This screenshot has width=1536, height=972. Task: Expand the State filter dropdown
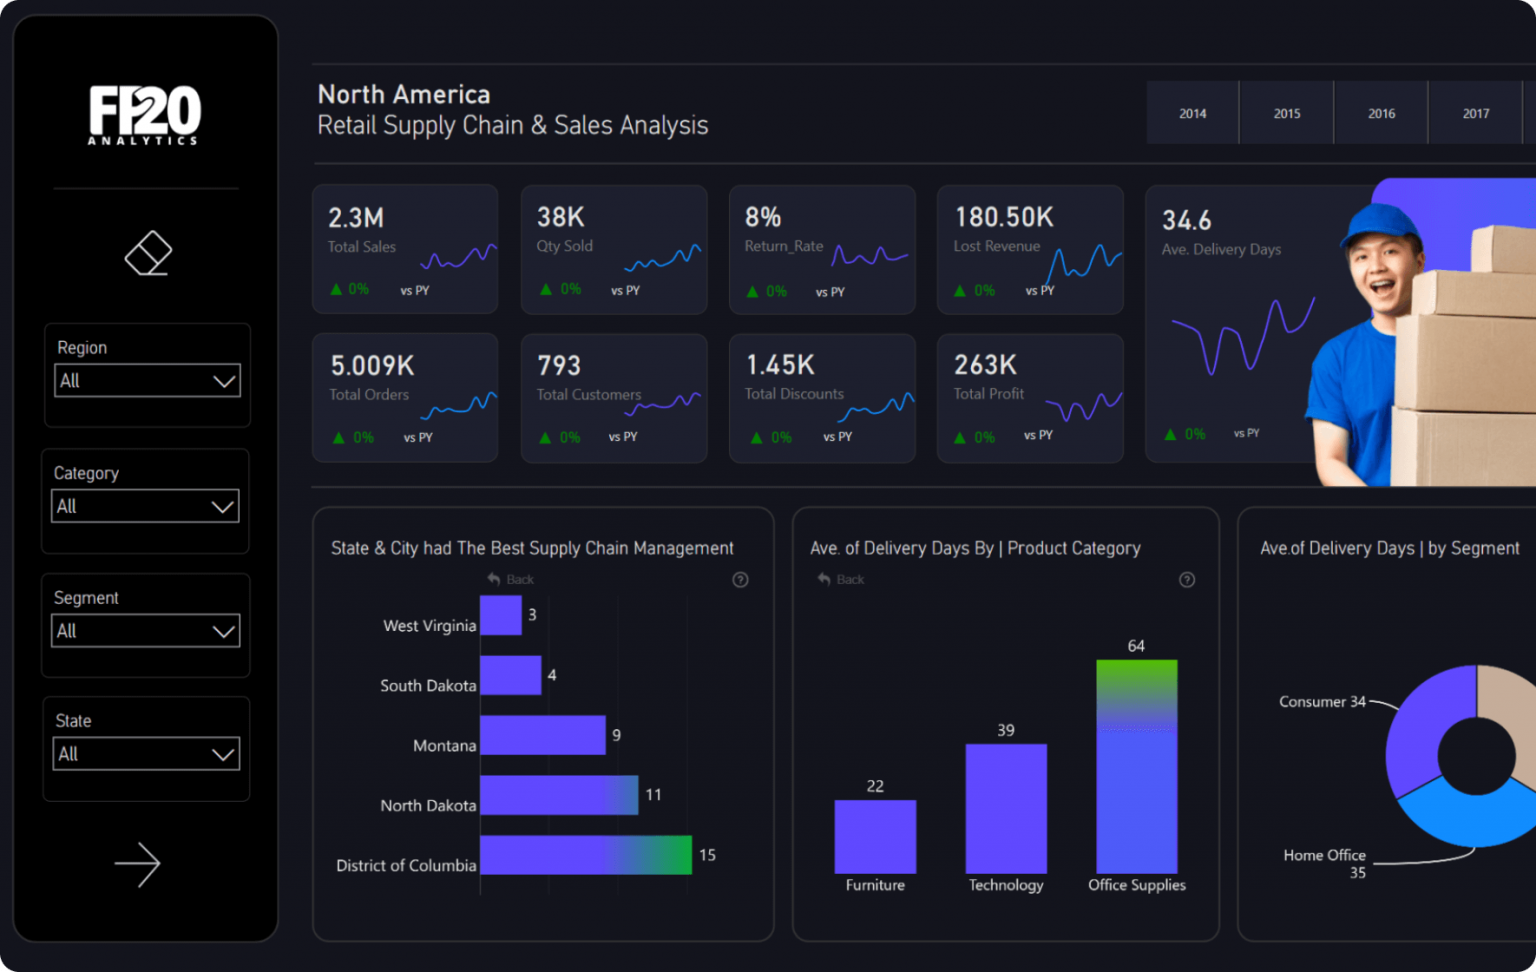(146, 754)
